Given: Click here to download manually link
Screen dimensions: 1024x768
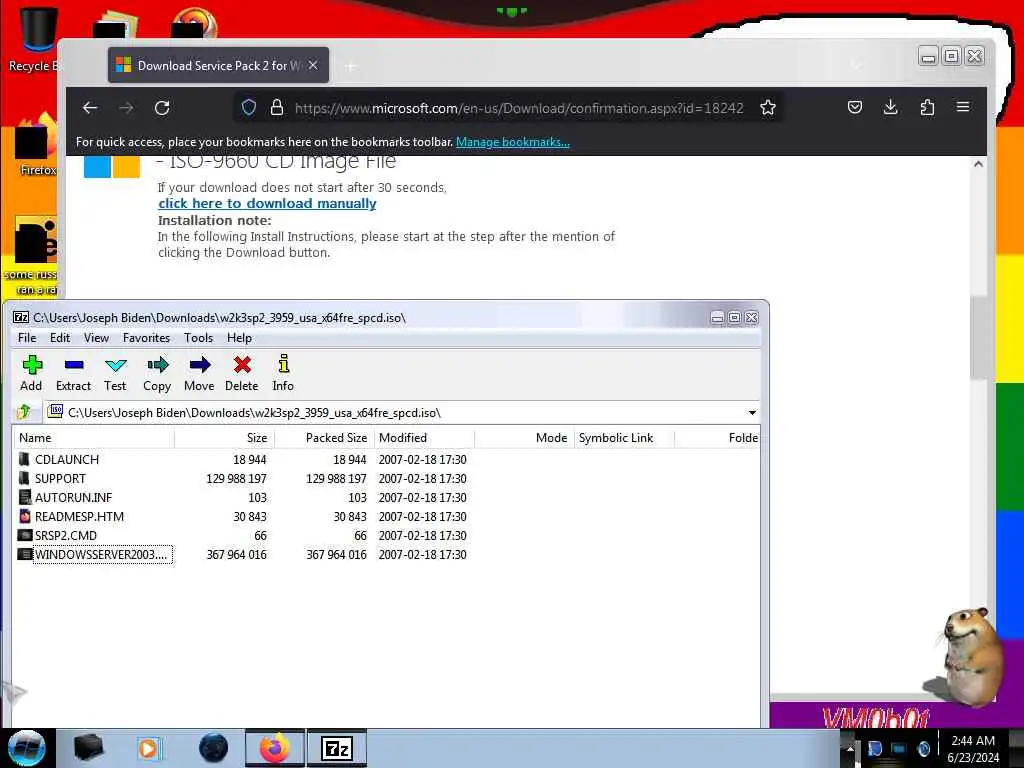Looking at the screenshot, I should click(267, 203).
